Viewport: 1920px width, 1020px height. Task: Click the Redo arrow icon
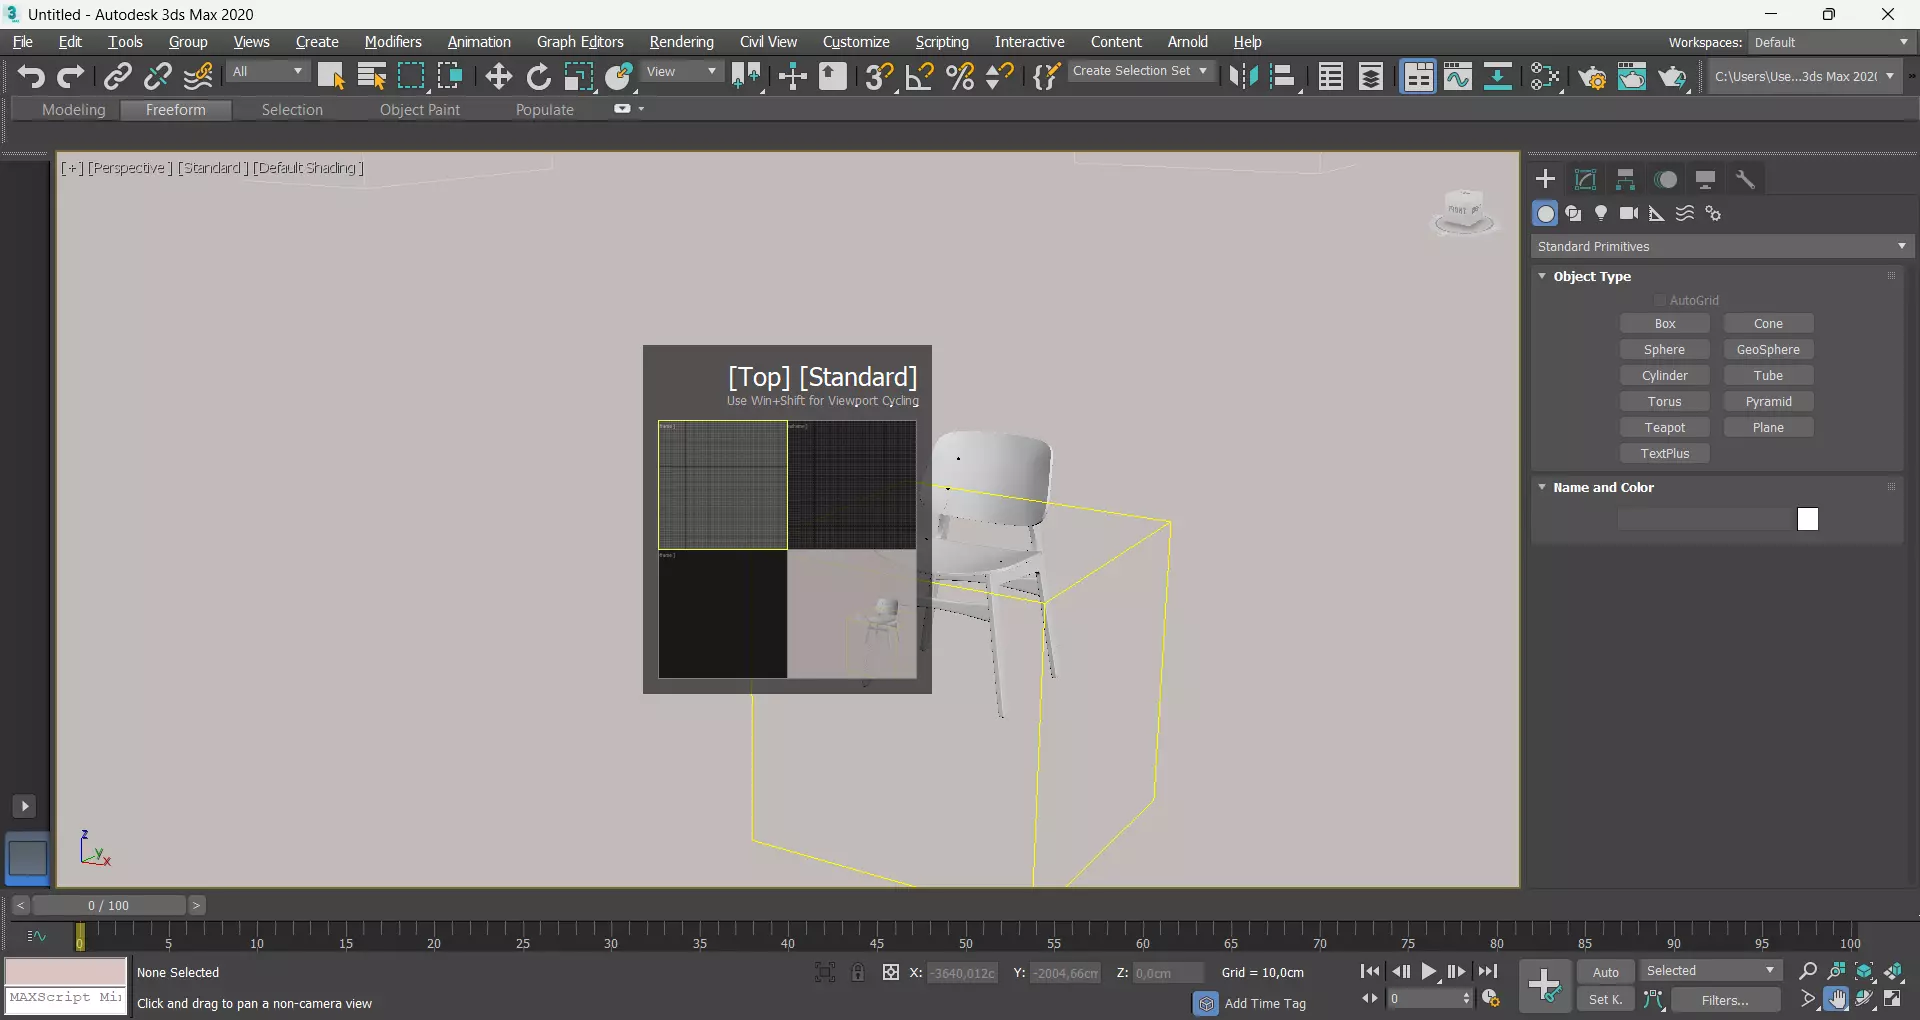coord(70,76)
